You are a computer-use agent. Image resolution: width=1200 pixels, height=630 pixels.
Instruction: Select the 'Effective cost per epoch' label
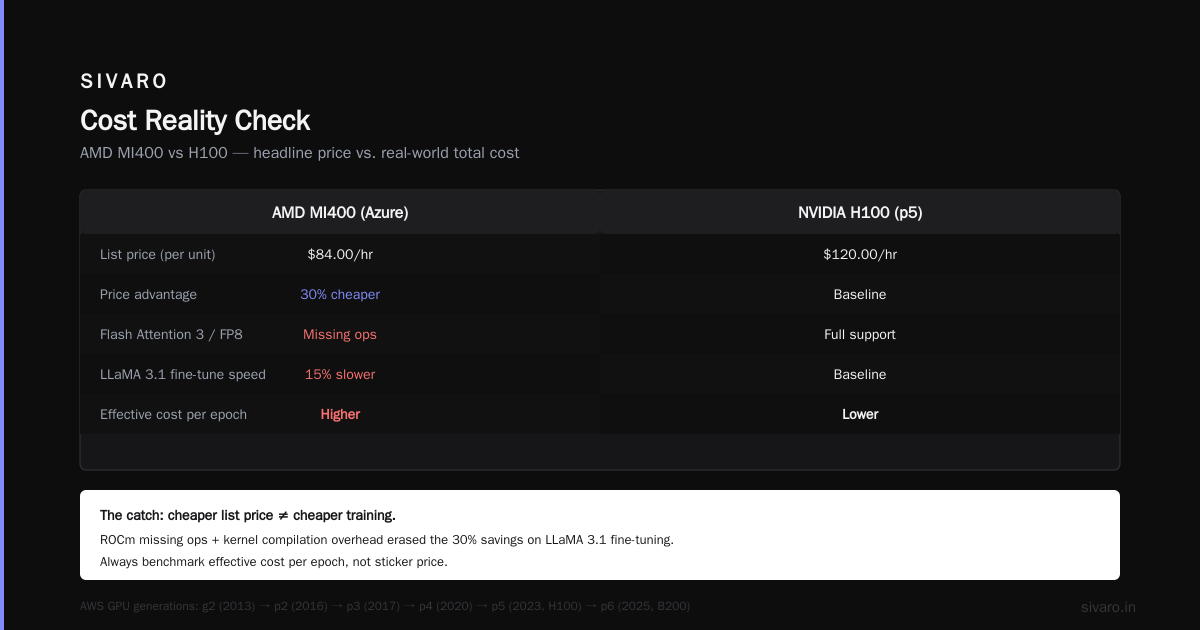tap(173, 415)
